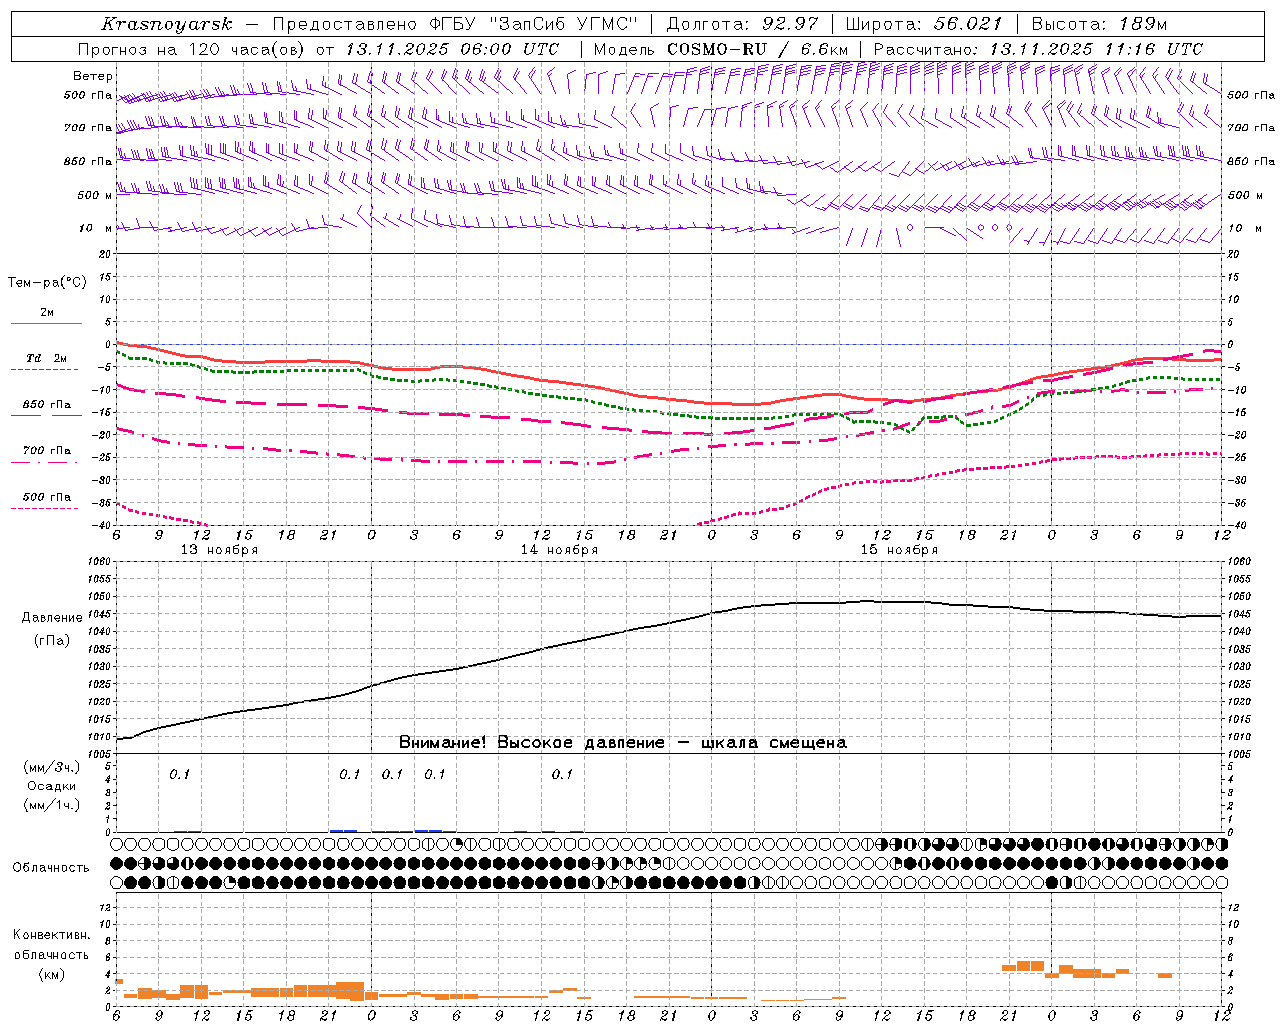Image resolution: width=1280 pixels, height=1024 pixels.
Task: Click the '15 ноября' date label
Action: click(x=899, y=550)
